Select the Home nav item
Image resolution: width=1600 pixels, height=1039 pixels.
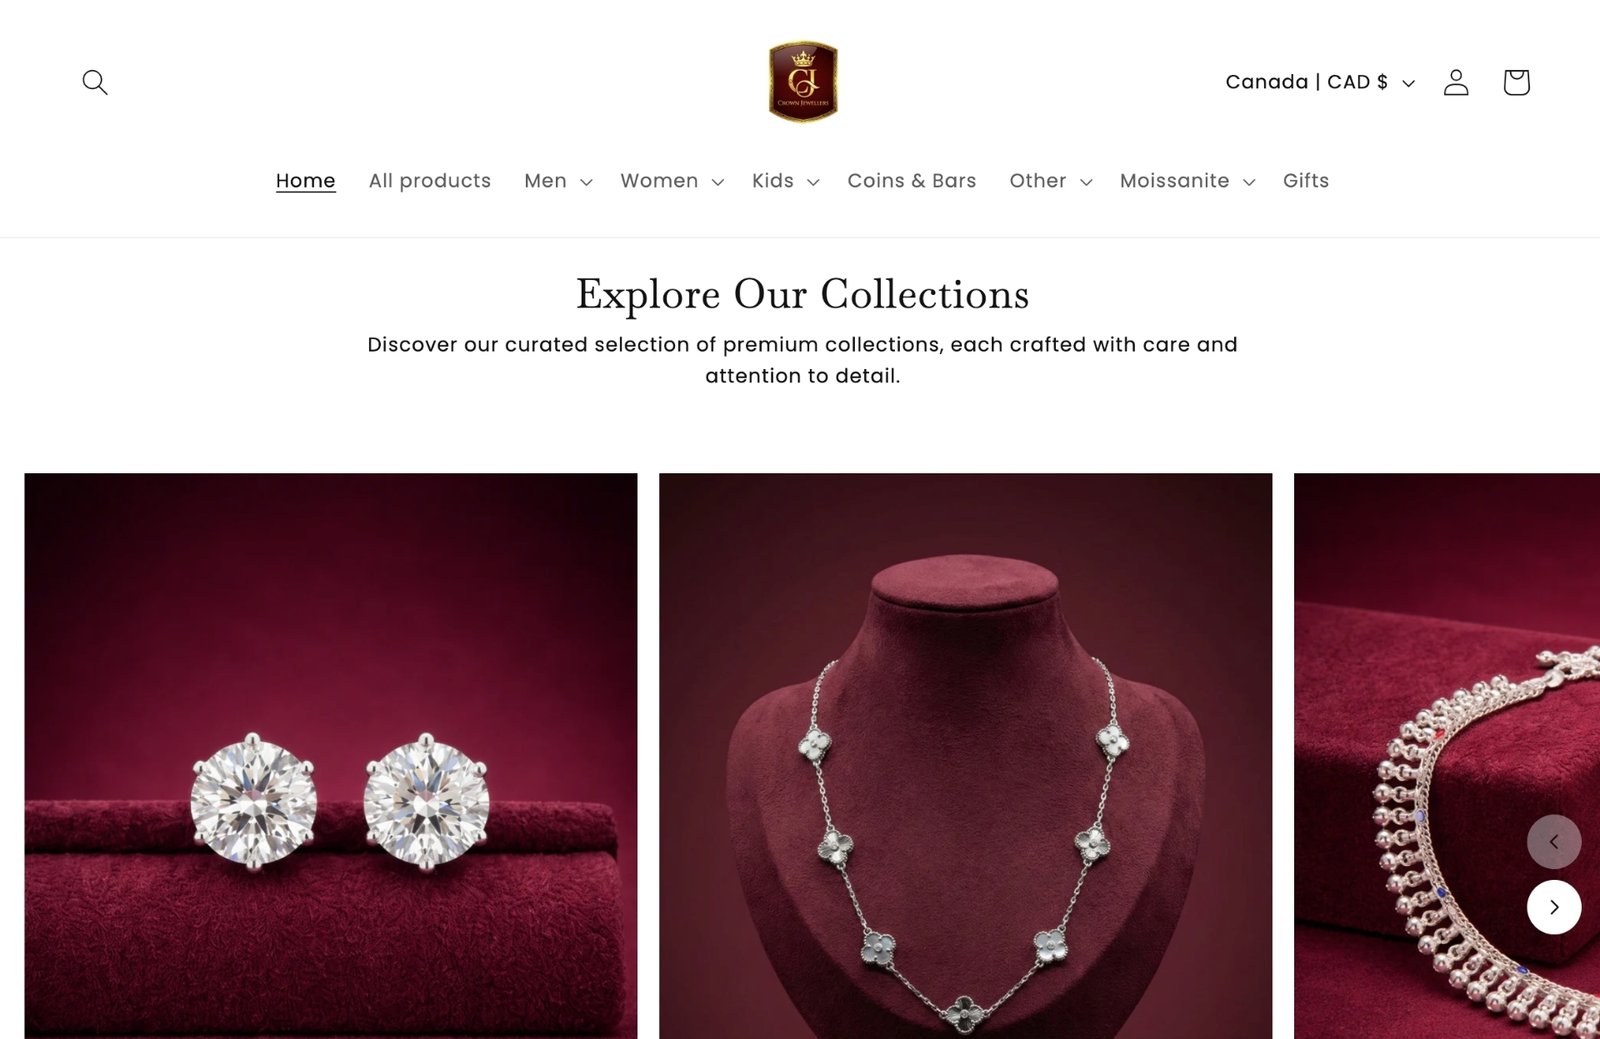(305, 181)
